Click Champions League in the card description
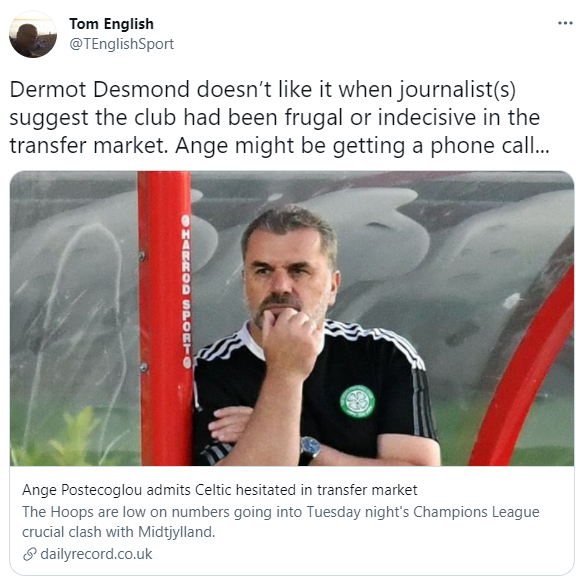 tap(476, 512)
